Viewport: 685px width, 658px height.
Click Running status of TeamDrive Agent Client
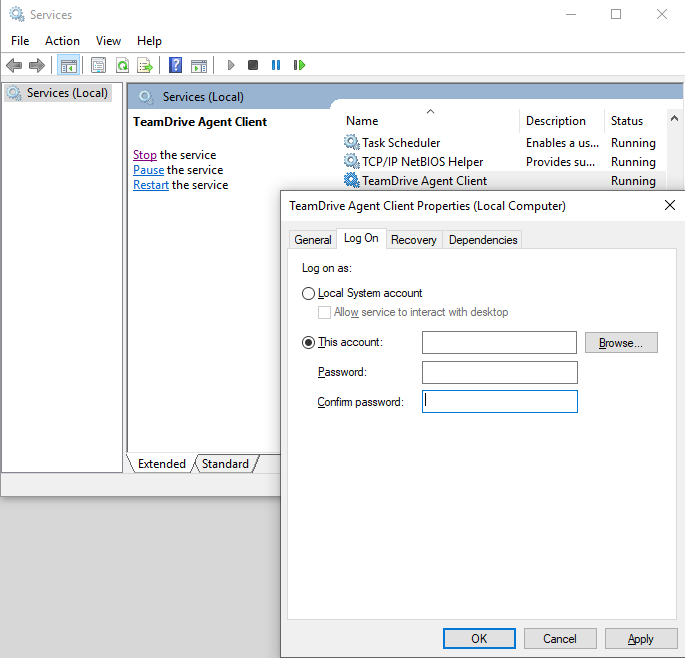633,180
